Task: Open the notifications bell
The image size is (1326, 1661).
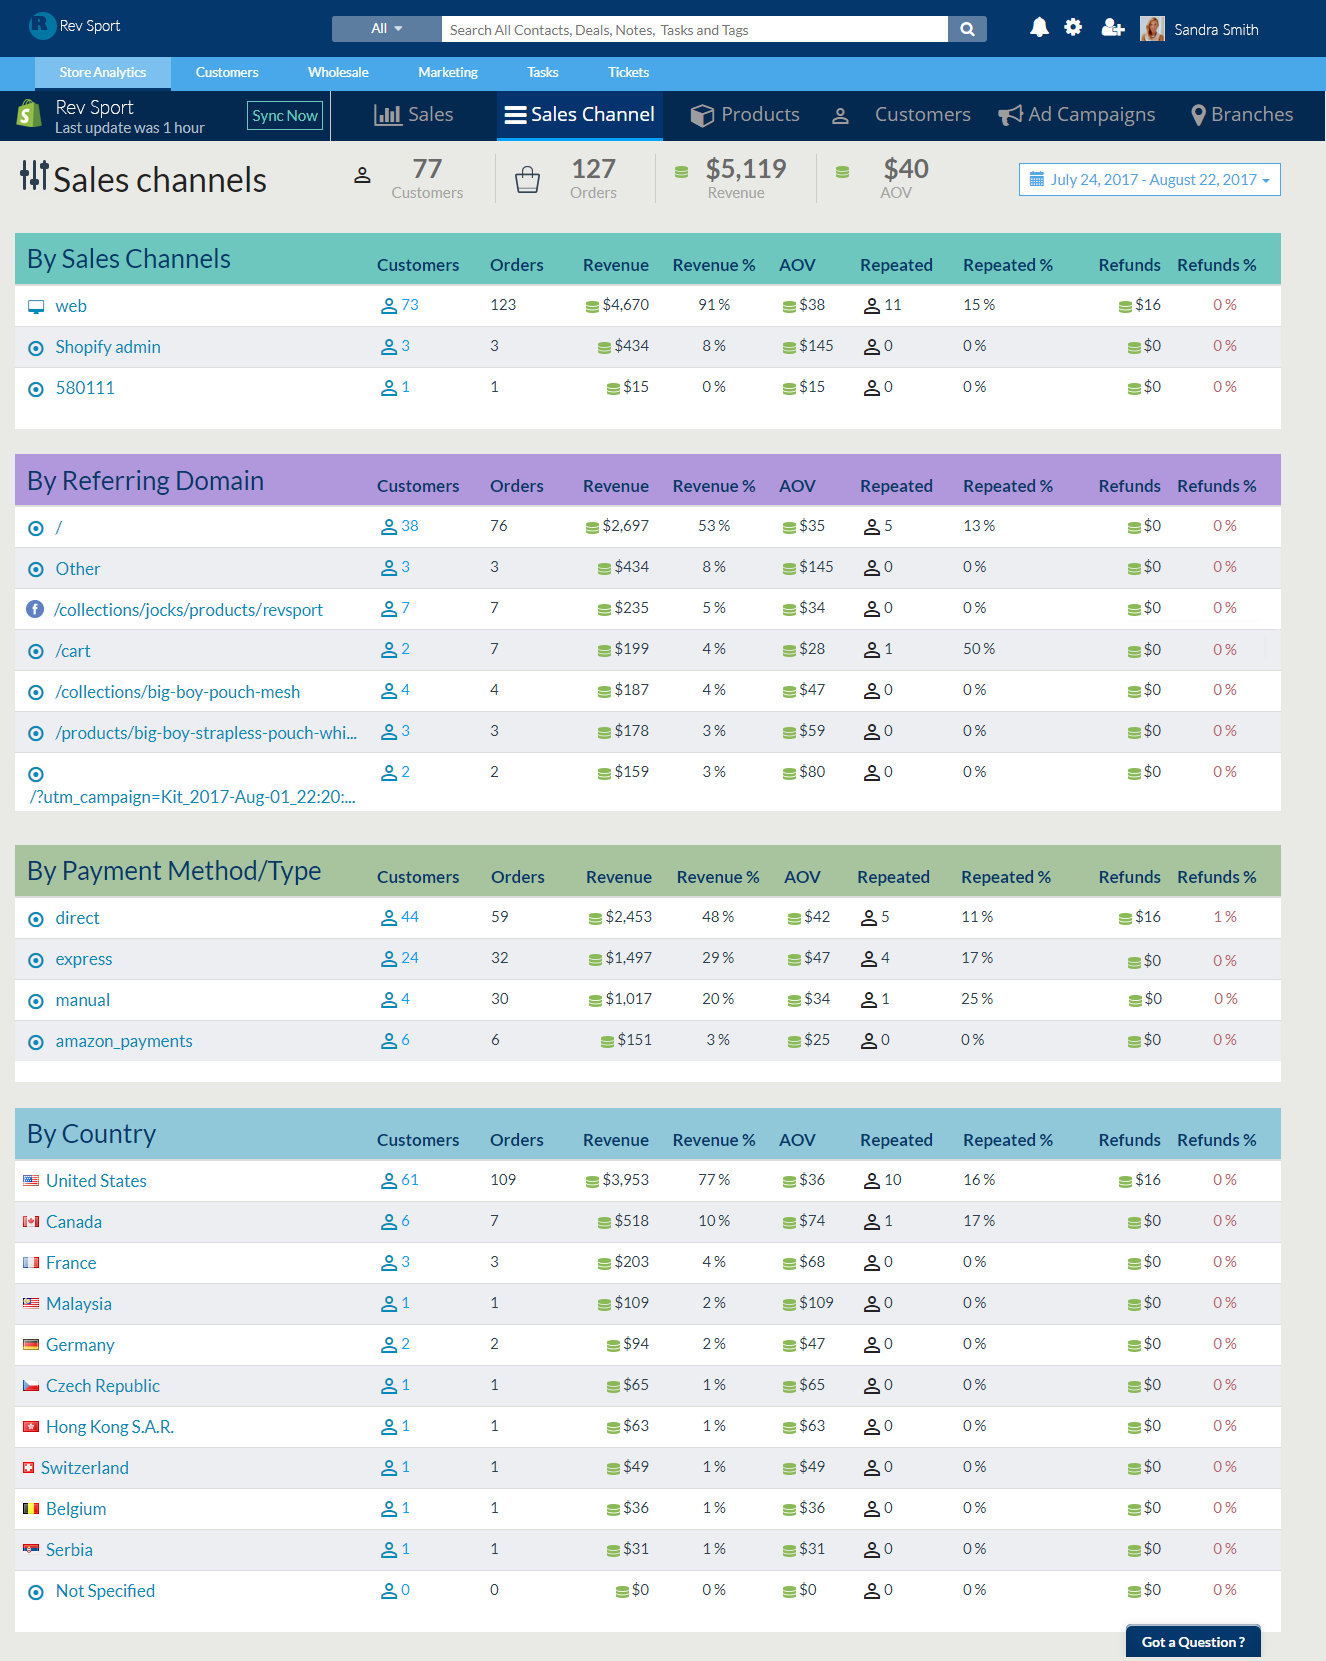Action: (1039, 27)
